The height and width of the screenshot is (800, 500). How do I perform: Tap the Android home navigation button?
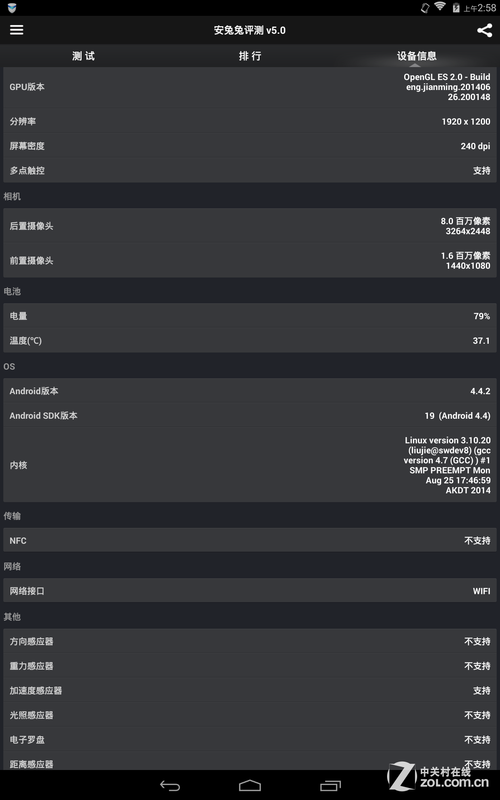pyautogui.click(x=249, y=786)
